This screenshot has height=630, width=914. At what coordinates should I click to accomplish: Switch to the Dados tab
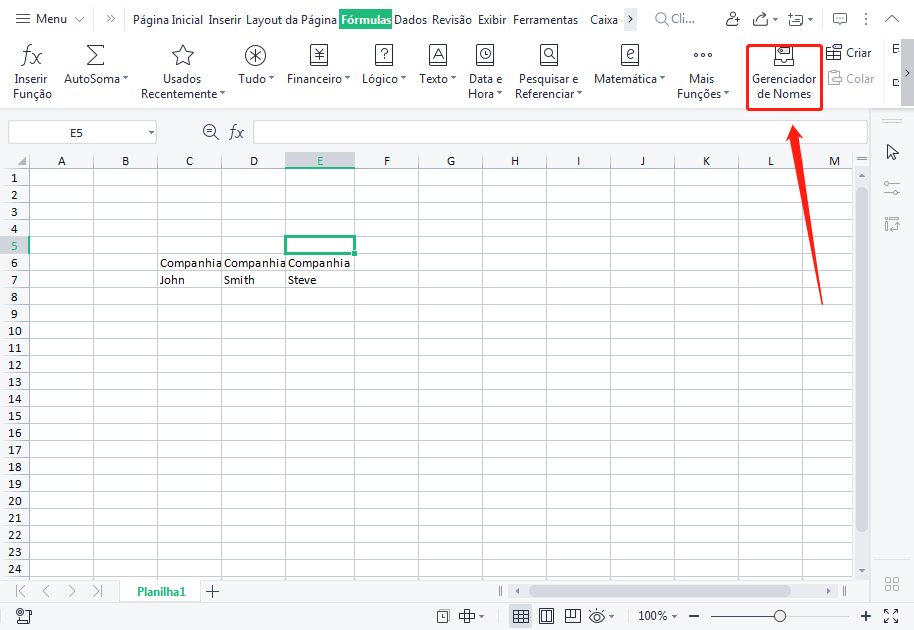(410, 19)
